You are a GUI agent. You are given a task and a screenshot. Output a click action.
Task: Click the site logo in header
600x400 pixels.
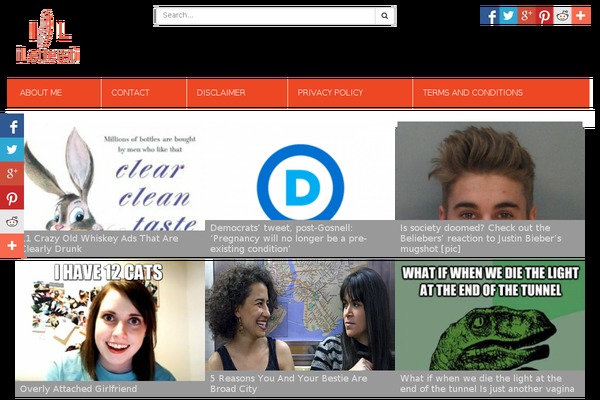(x=48, y=37)
